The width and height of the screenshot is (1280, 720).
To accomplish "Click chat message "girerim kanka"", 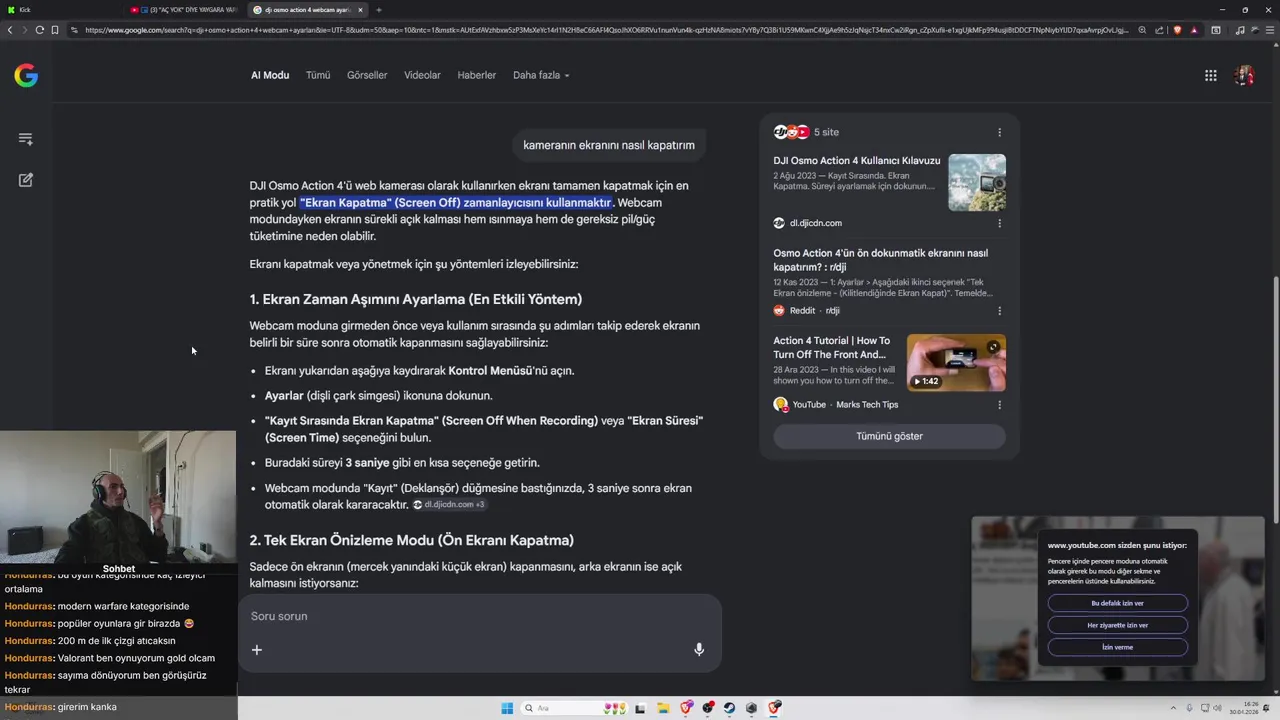I will (x=87, y=707).
